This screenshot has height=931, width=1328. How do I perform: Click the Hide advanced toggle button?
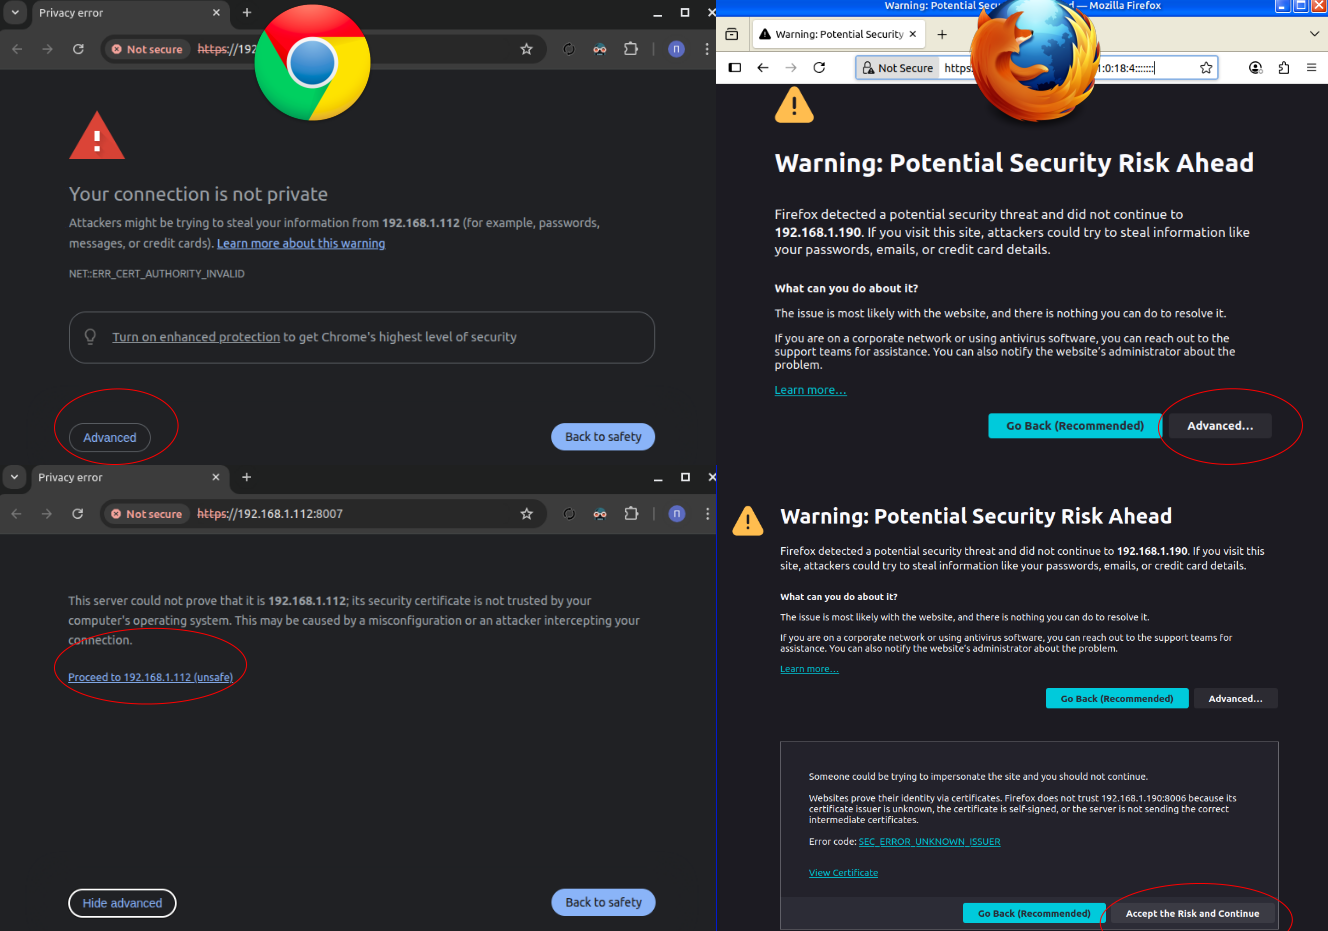click(x=122, y=903)
